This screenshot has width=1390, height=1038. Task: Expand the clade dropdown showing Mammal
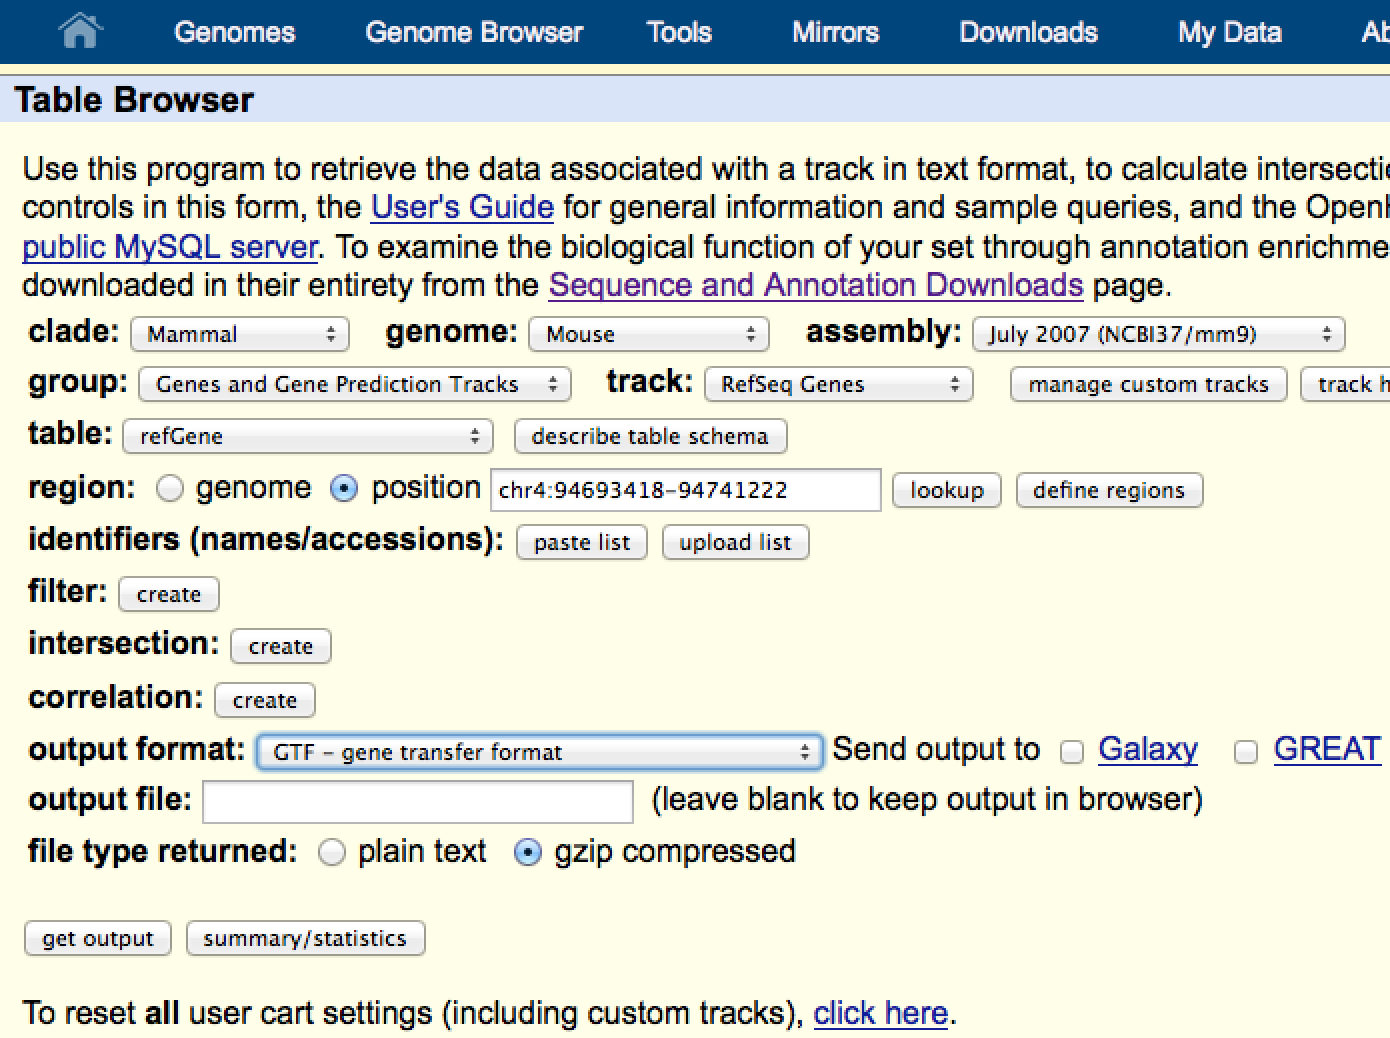coord(240,334)
